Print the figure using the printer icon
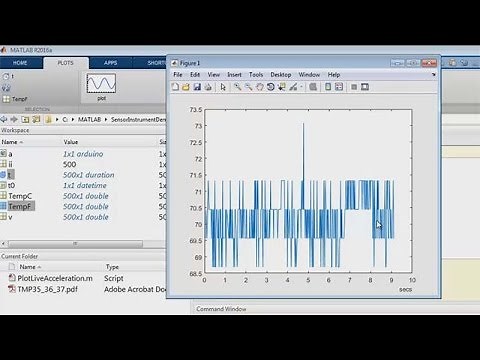This screenshot has width=480, height=360. pyautogui.click(x=208, y=87)
